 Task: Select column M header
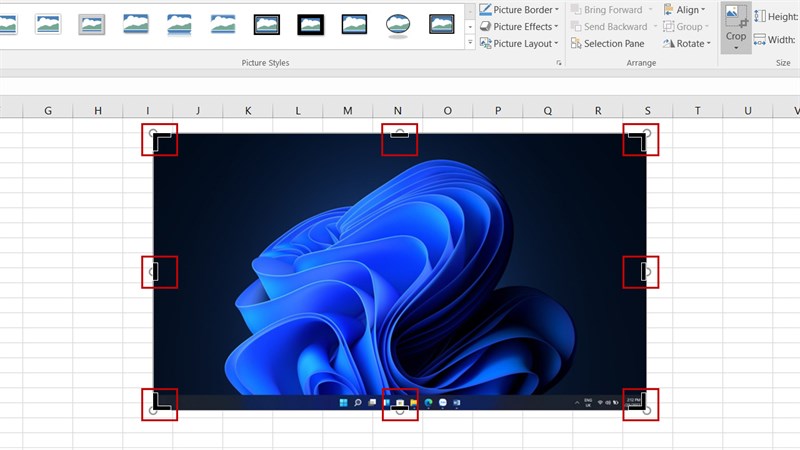(348, 111)
